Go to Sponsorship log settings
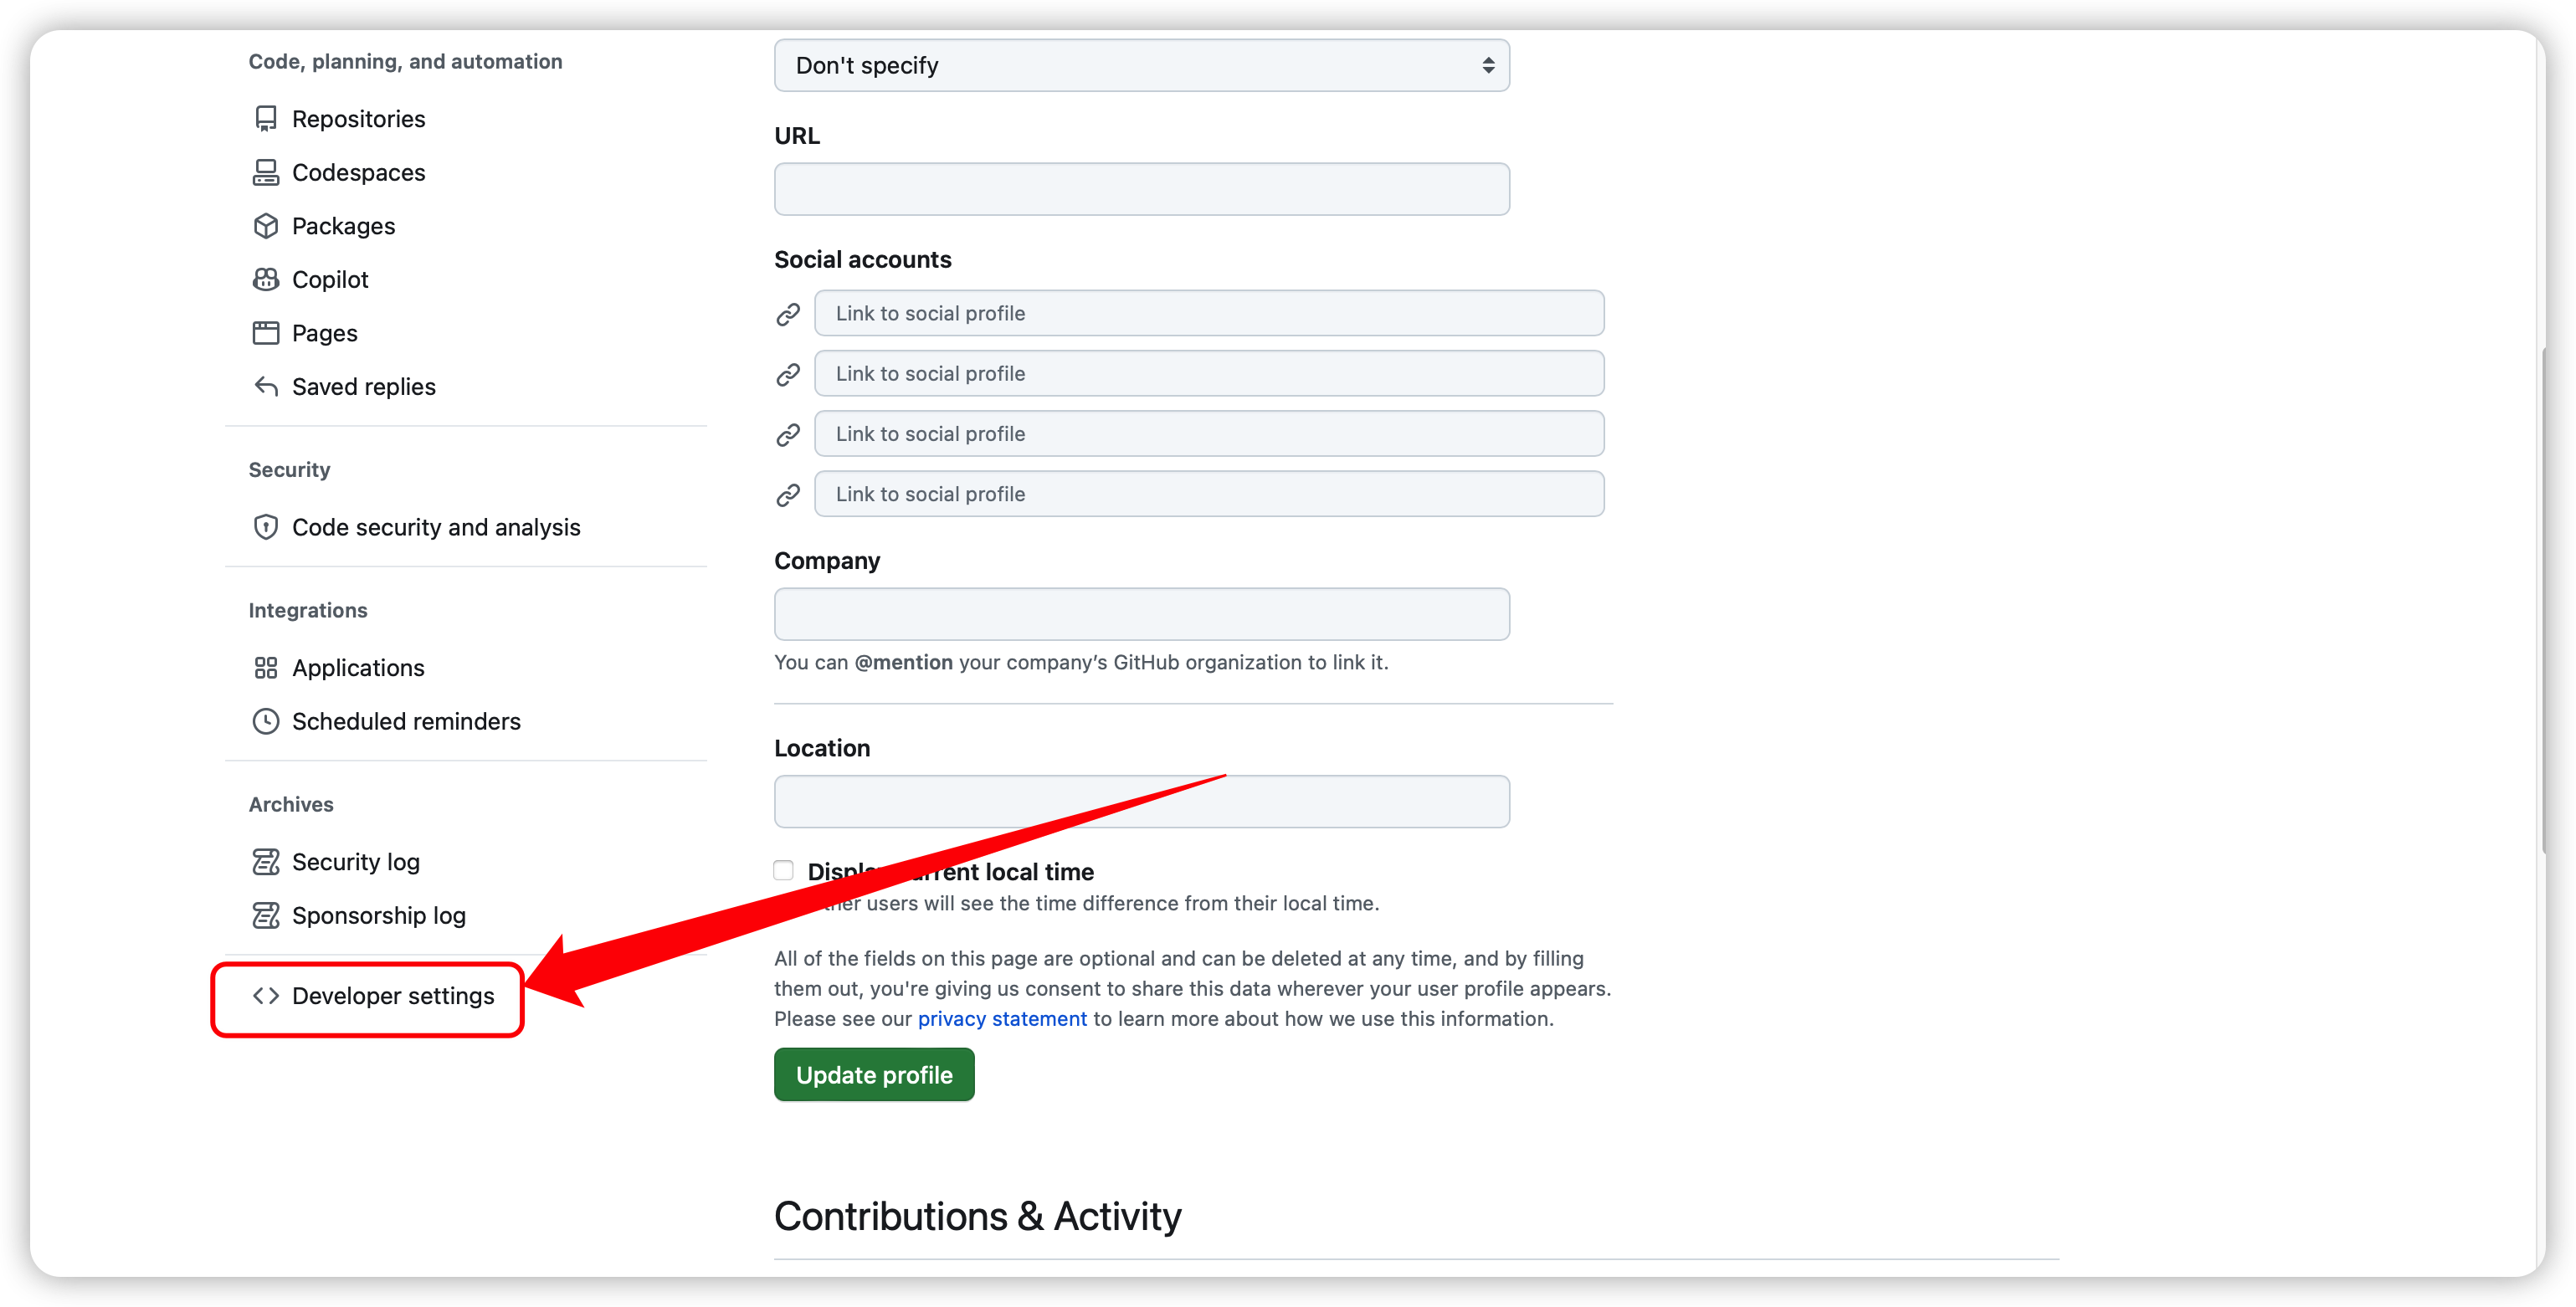The width and height of the screenshot is (2576, 1307). coord(378,916)
